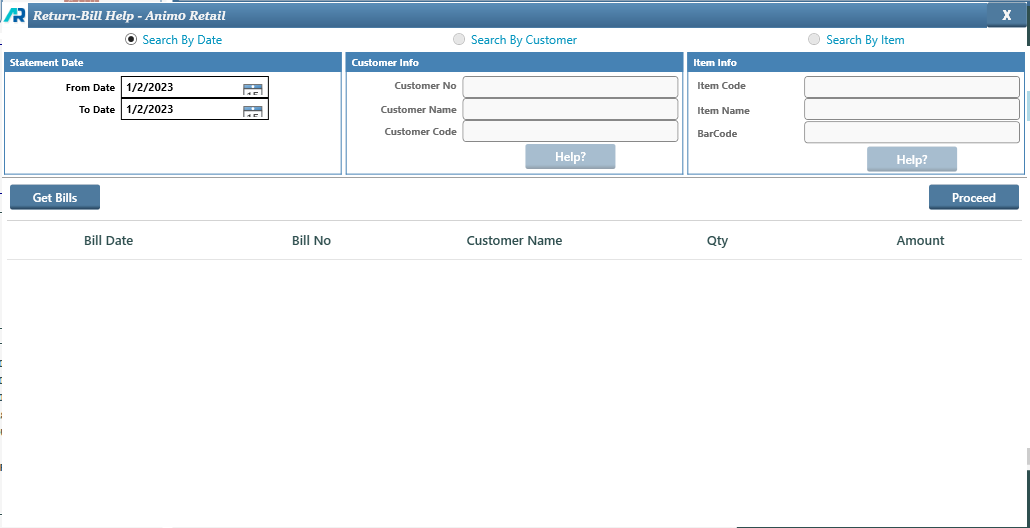Click the Item Code input box
The width and height of the screenshot is (1030, 528).
(912, 87)
